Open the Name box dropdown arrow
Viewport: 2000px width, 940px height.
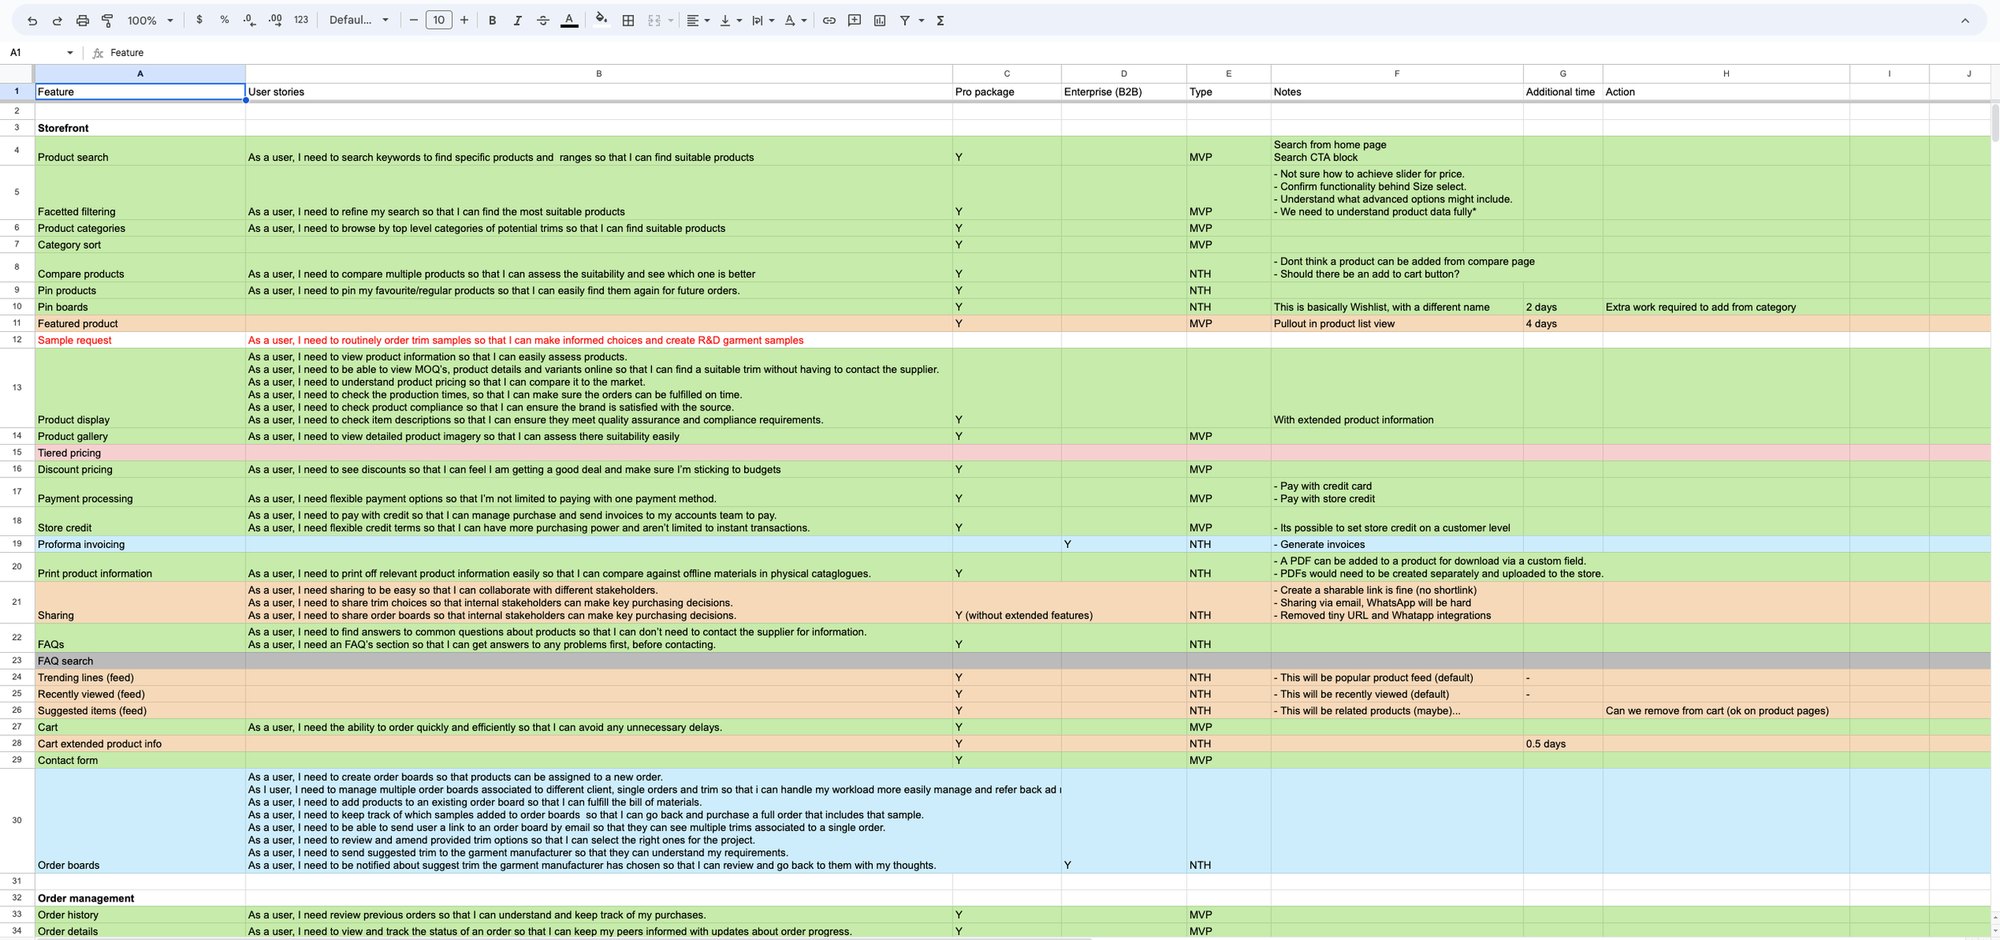click(70, 53)
